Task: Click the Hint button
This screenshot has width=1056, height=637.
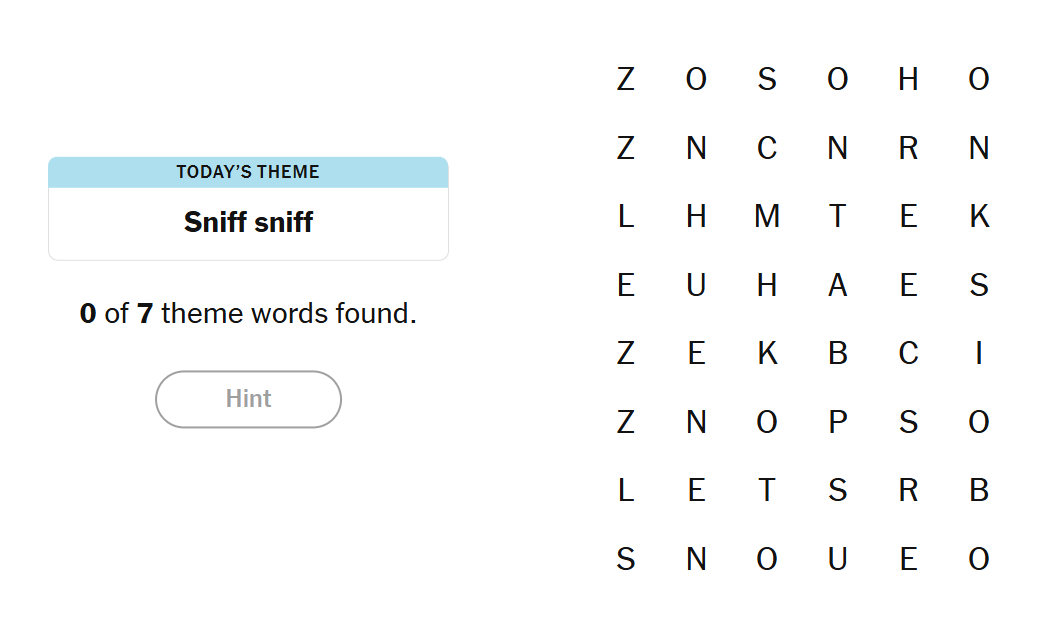Action: (248, 399)
